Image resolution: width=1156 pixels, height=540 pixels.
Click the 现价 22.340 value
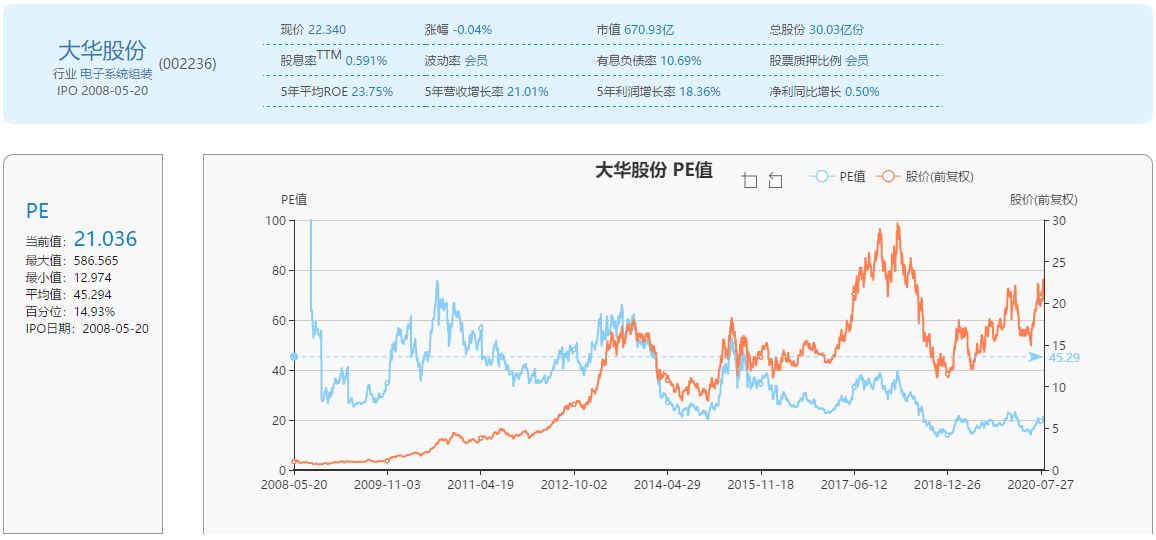327,30
